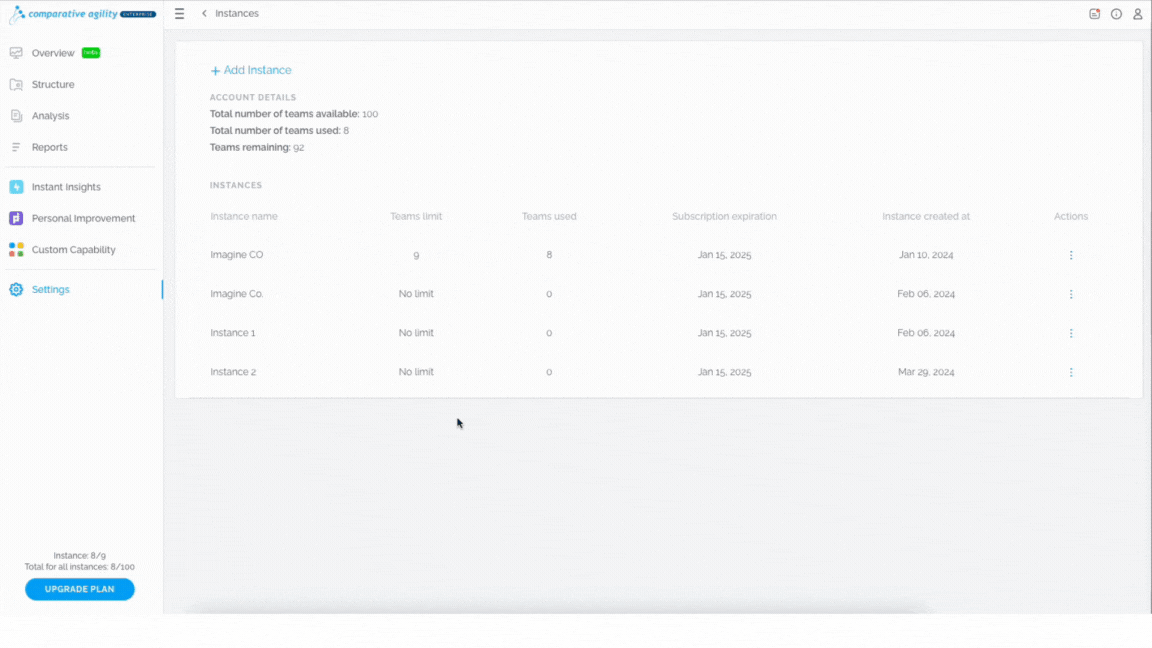Click the Comparative Agility logo
The image size is (1152, 648).
coord(82,14)
